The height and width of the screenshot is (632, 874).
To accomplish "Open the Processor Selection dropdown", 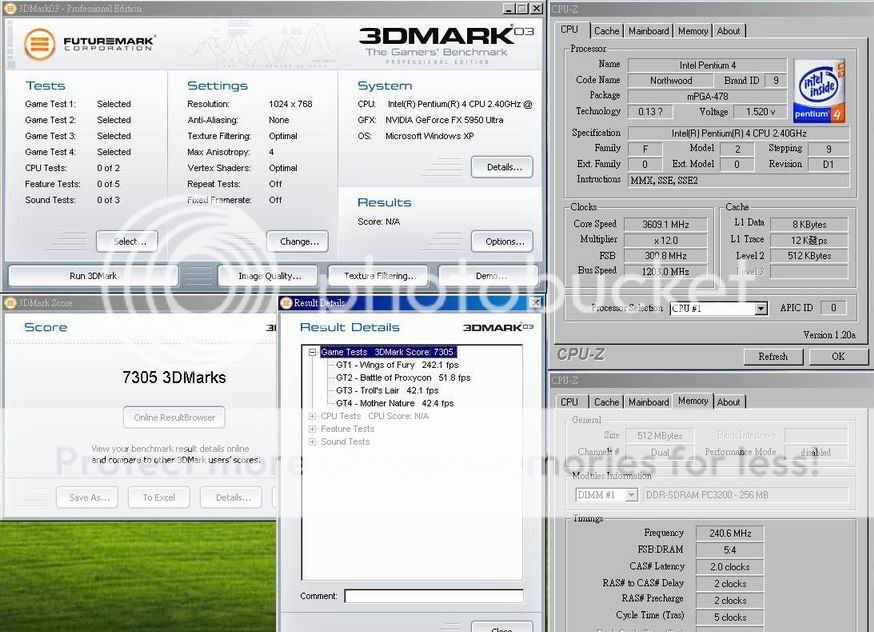I will tap(761, 309).
